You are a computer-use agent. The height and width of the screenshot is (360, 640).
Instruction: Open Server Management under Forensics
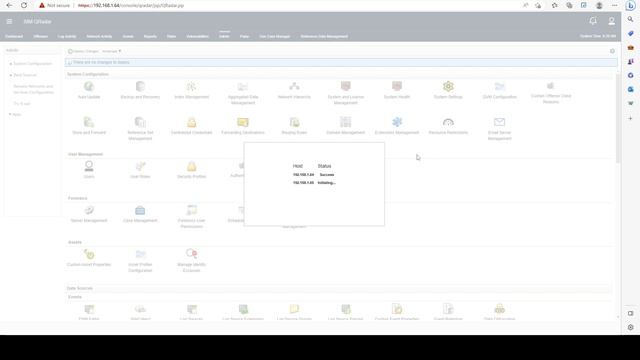(x=89, y=210)
